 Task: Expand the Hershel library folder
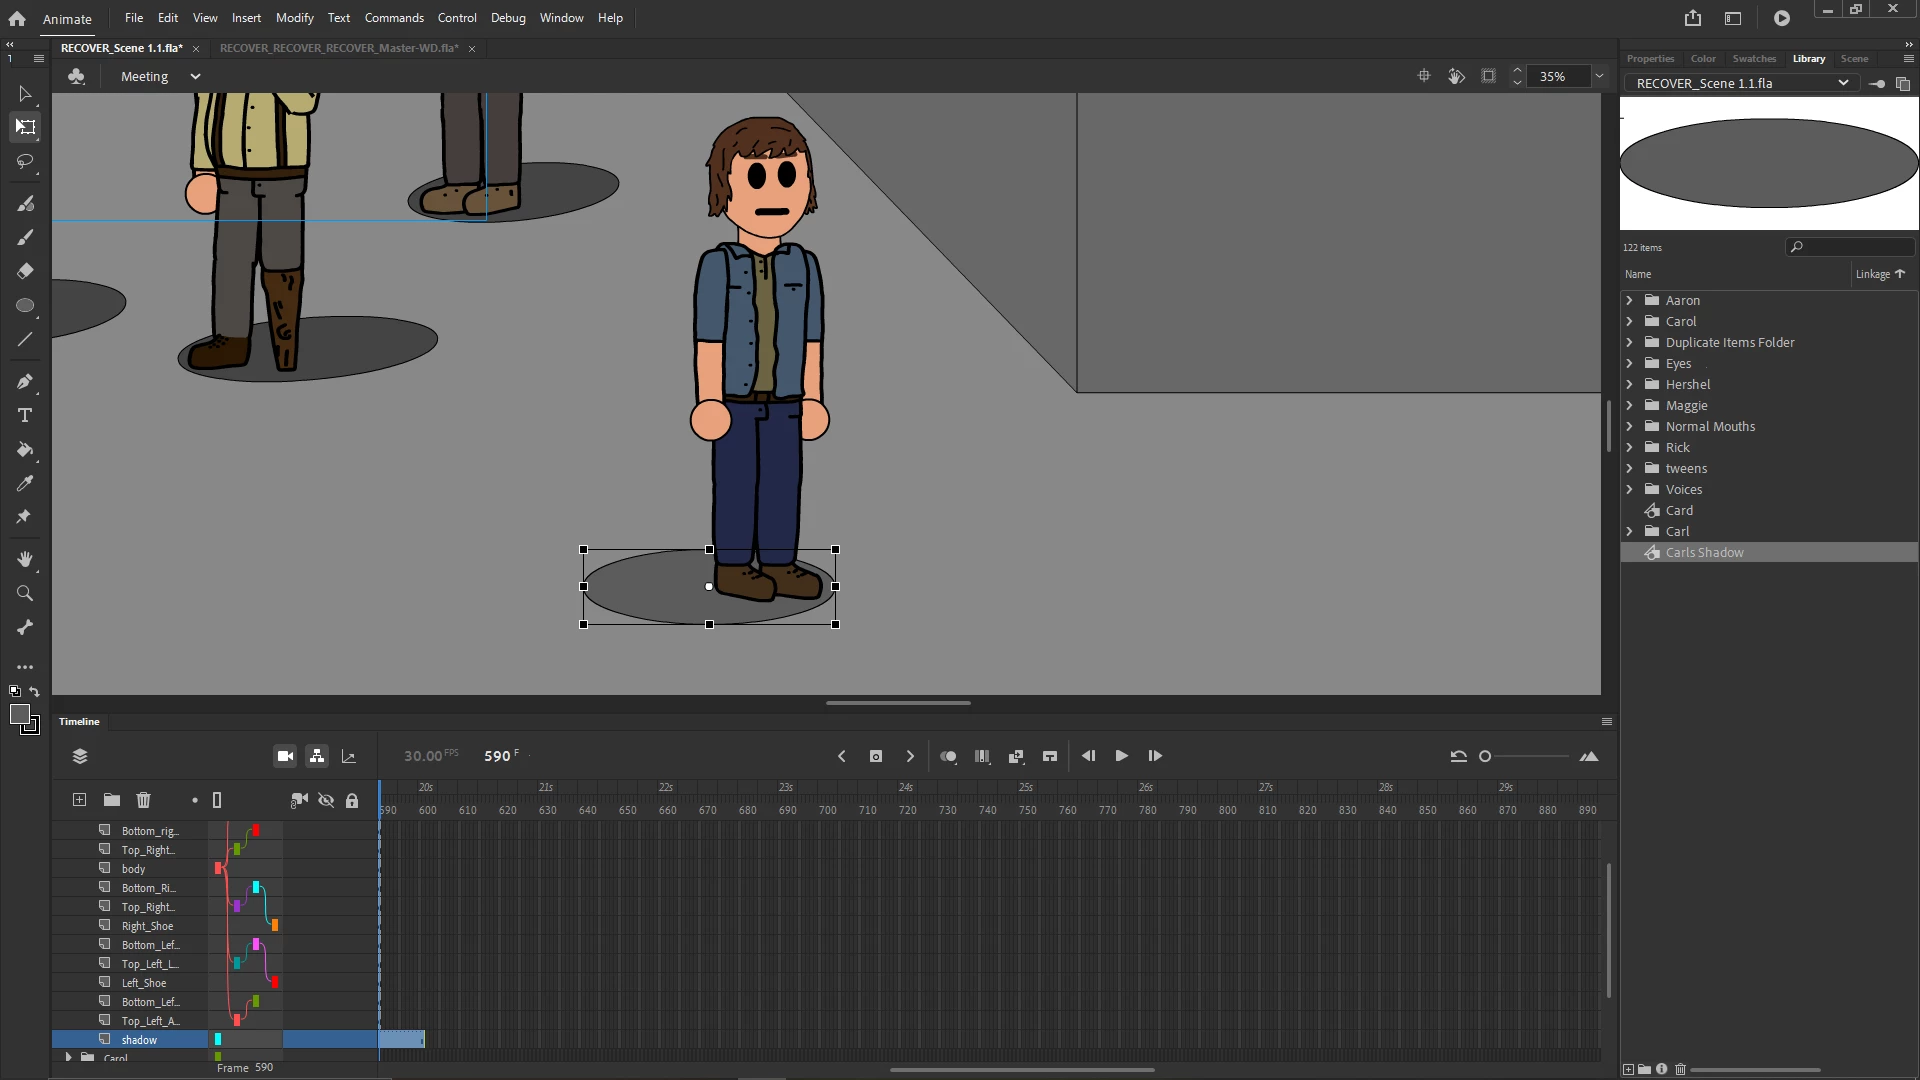click(1629, 385)
